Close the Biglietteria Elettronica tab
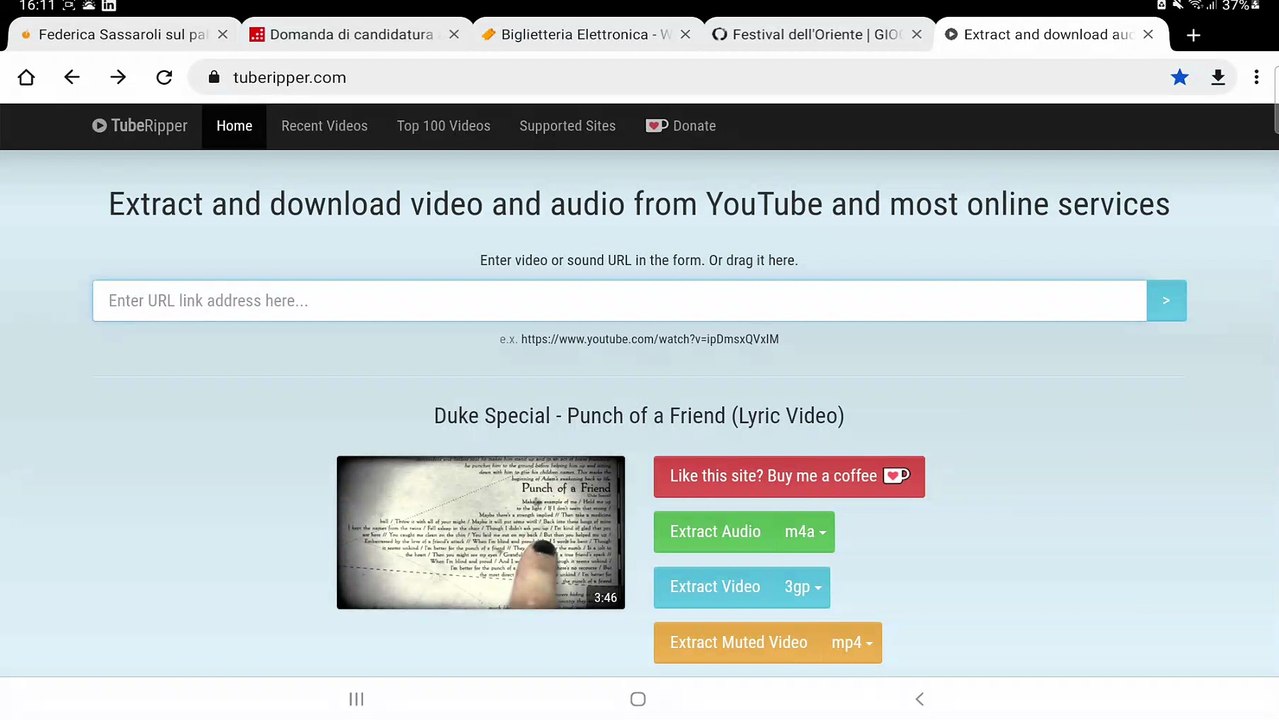1279x720 pixels. point(685,34)
